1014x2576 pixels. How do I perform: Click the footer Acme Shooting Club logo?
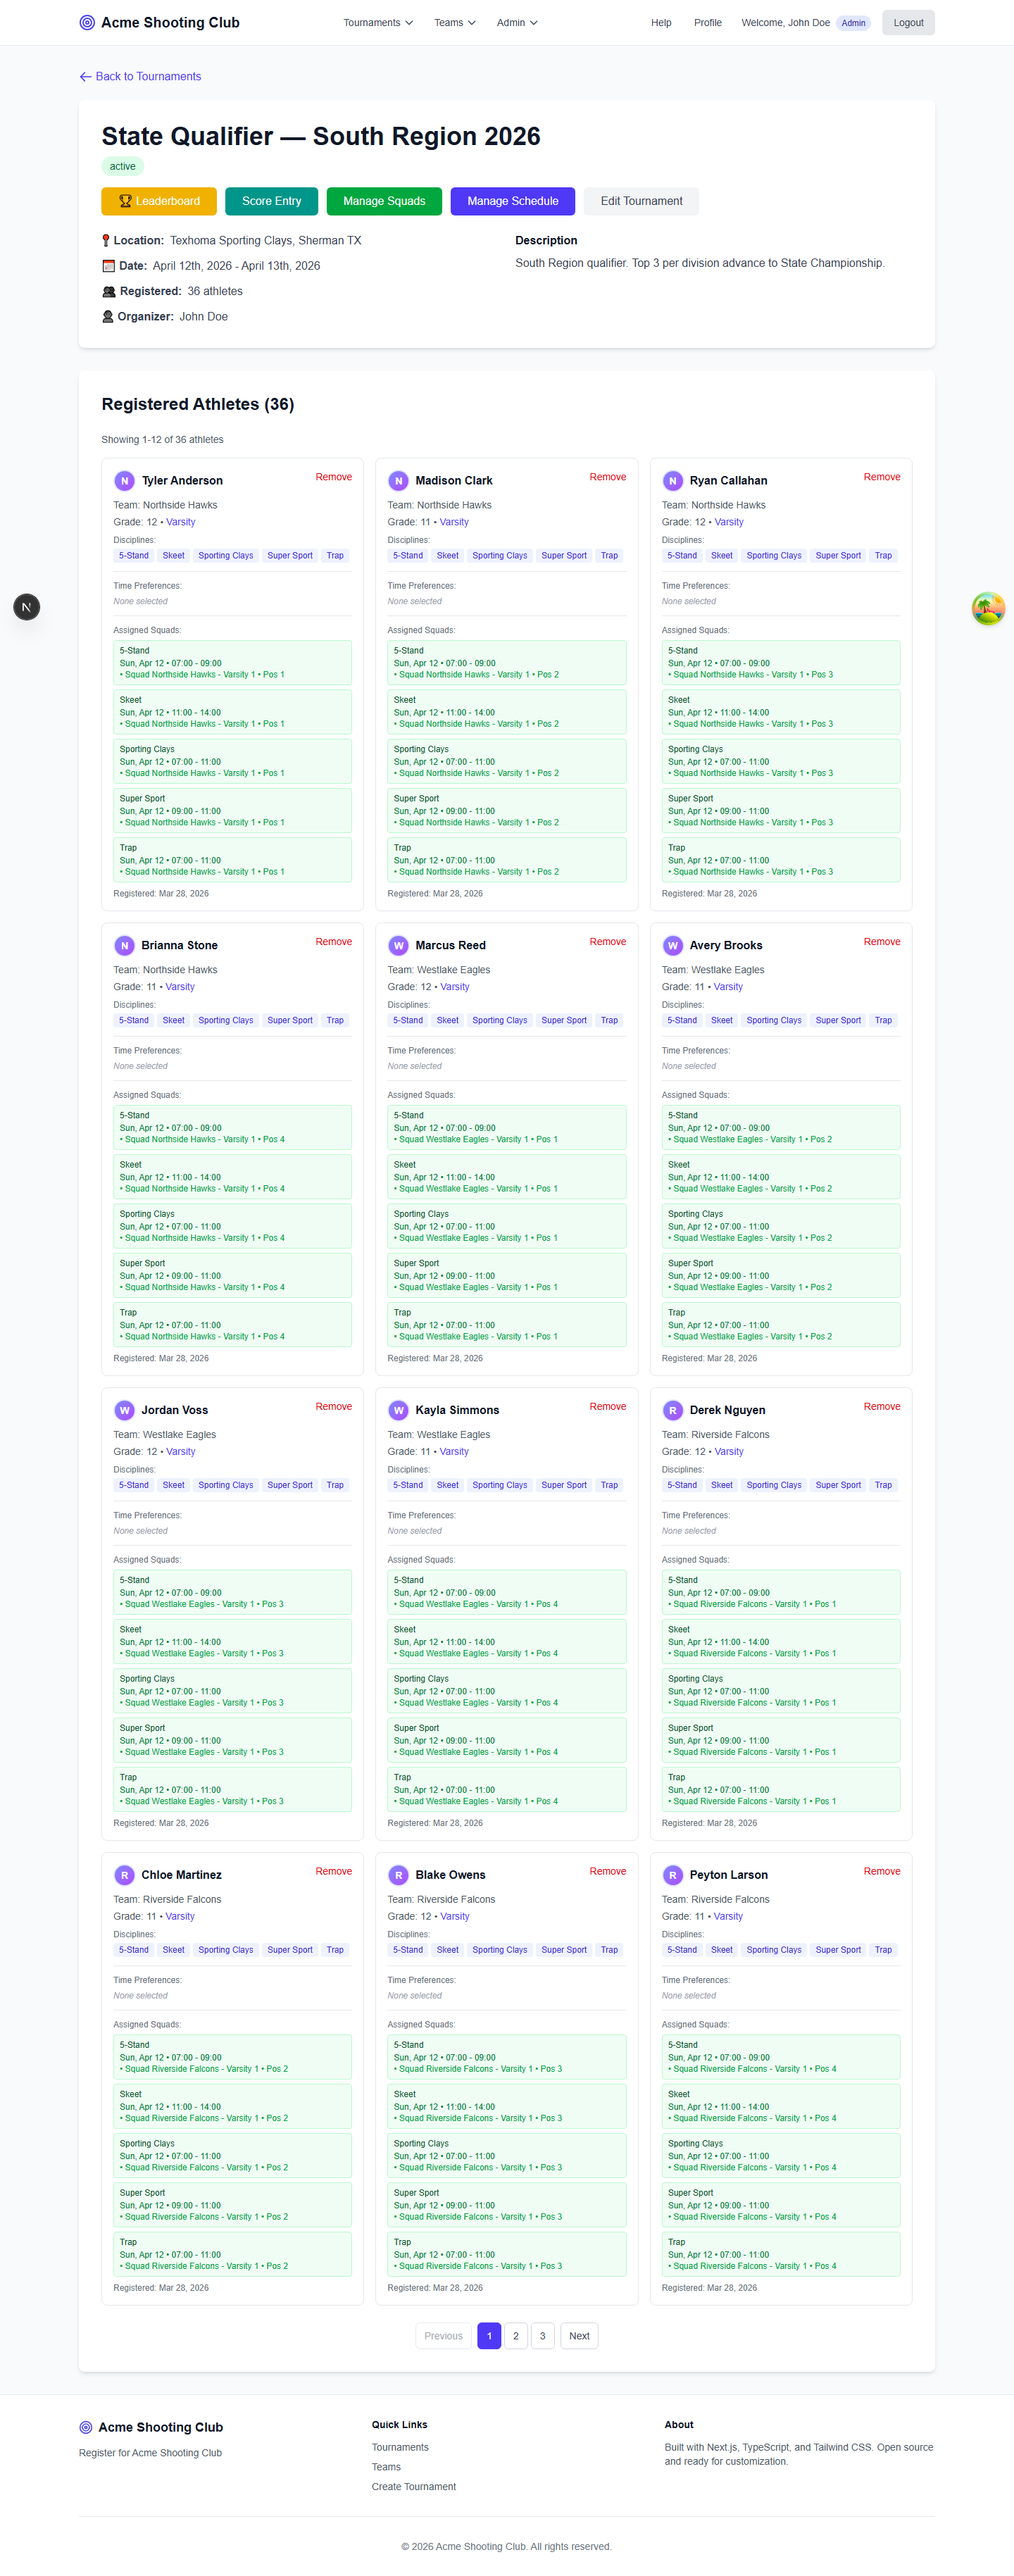pos(86,2427)
